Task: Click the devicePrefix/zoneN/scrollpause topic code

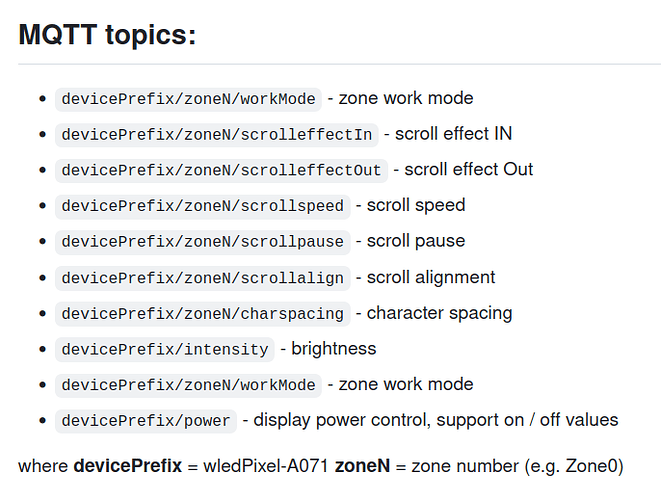Action: (203, 242)
